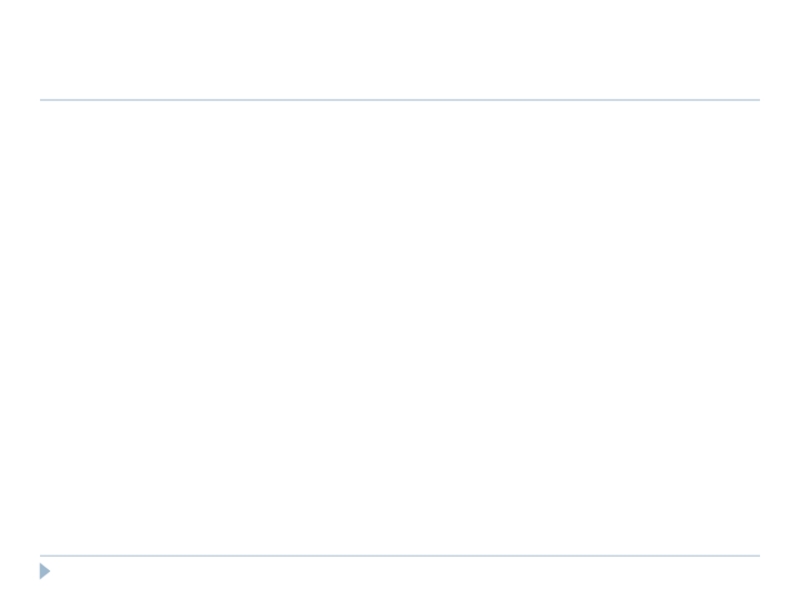This screenshot has height=600, width=800.
Task: Click the left end of the bottom divider line
Action: click(x=42, y=555)
